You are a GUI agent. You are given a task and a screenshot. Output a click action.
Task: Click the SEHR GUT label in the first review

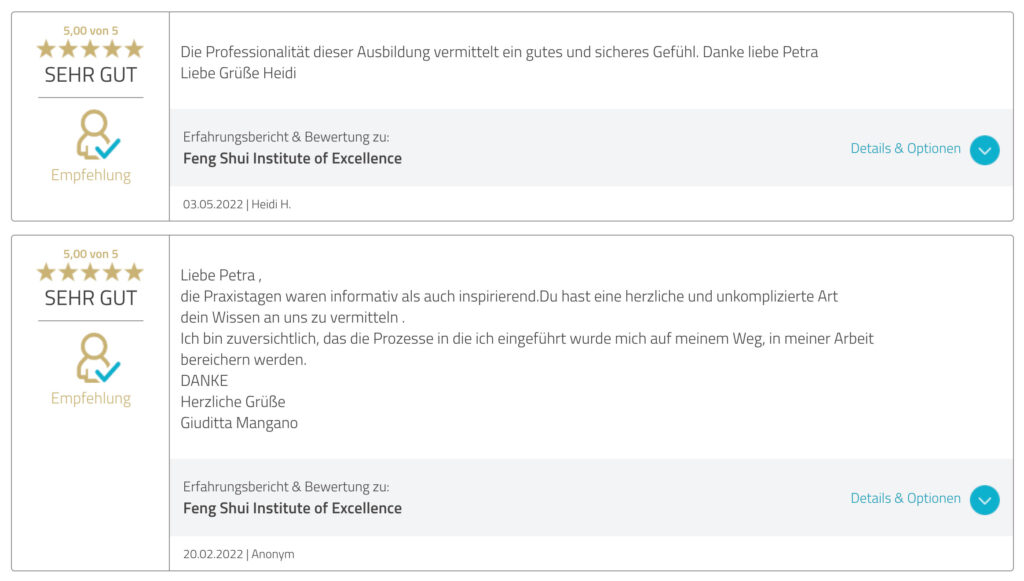click(x=91, y=75)
